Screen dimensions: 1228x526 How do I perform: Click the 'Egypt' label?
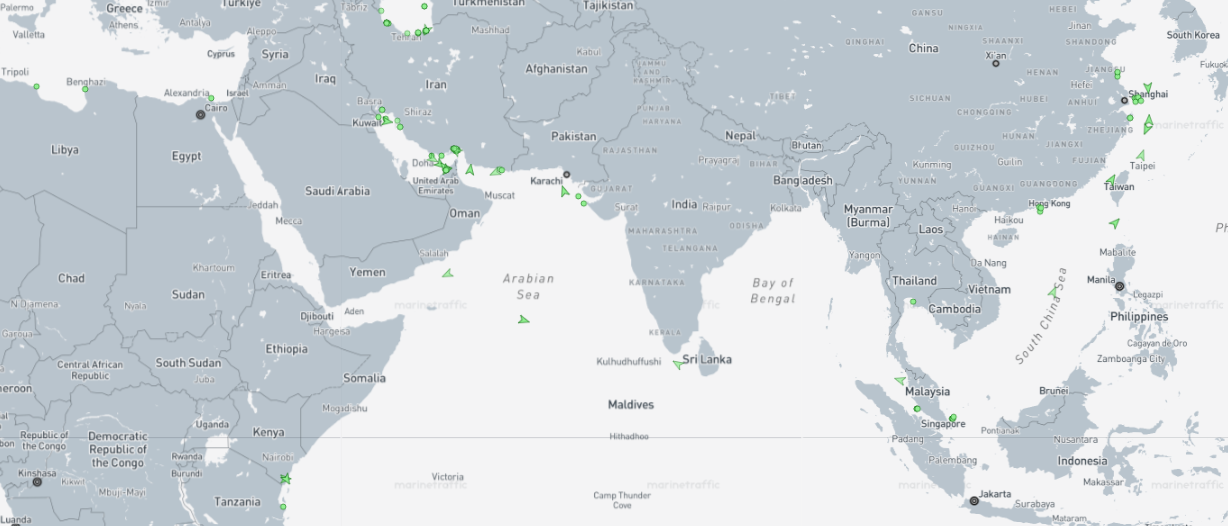[186, 156]
